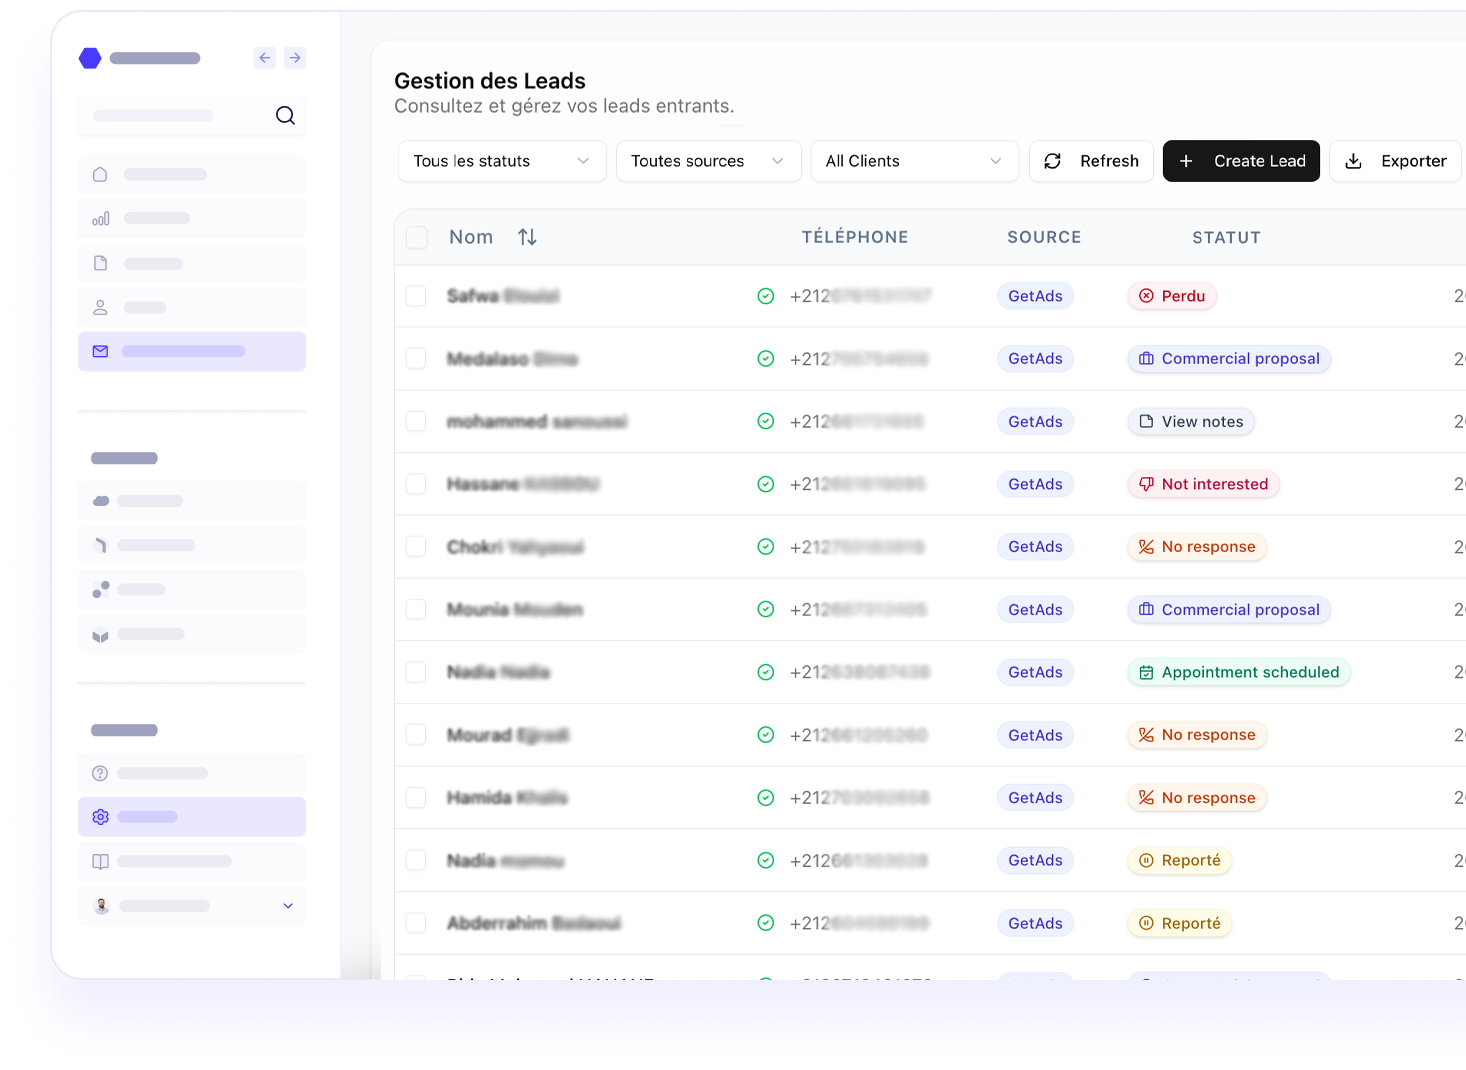Screen dimensions: 1466x1070
Task: Click the search magnifier icon in sidebar
Action: [x=285, y=116]
